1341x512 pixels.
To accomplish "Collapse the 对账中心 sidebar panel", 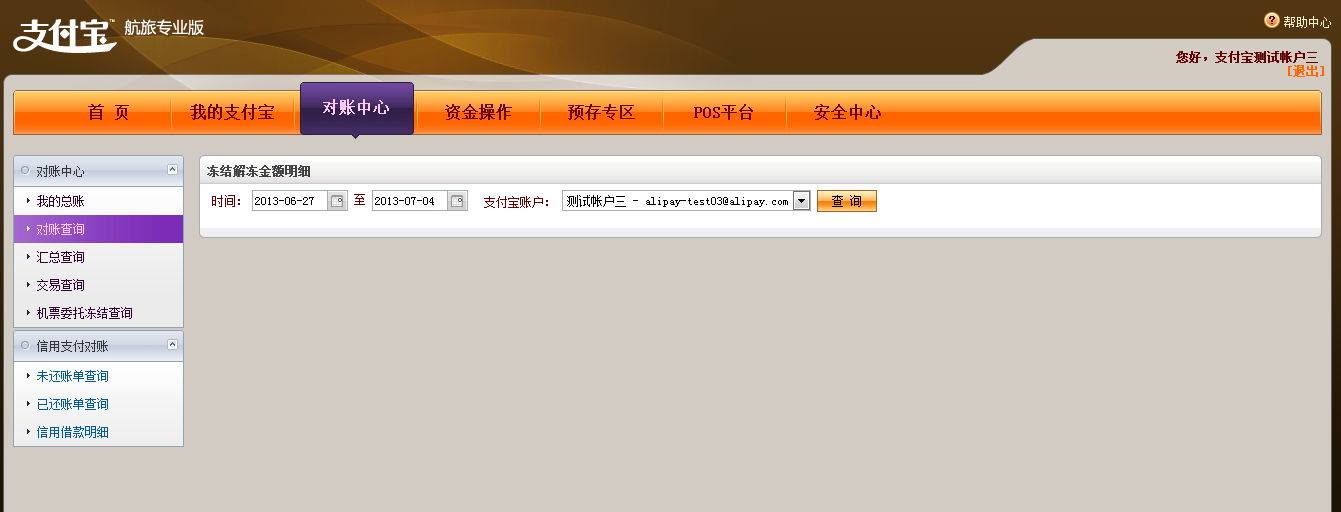I will pos(172,170).
